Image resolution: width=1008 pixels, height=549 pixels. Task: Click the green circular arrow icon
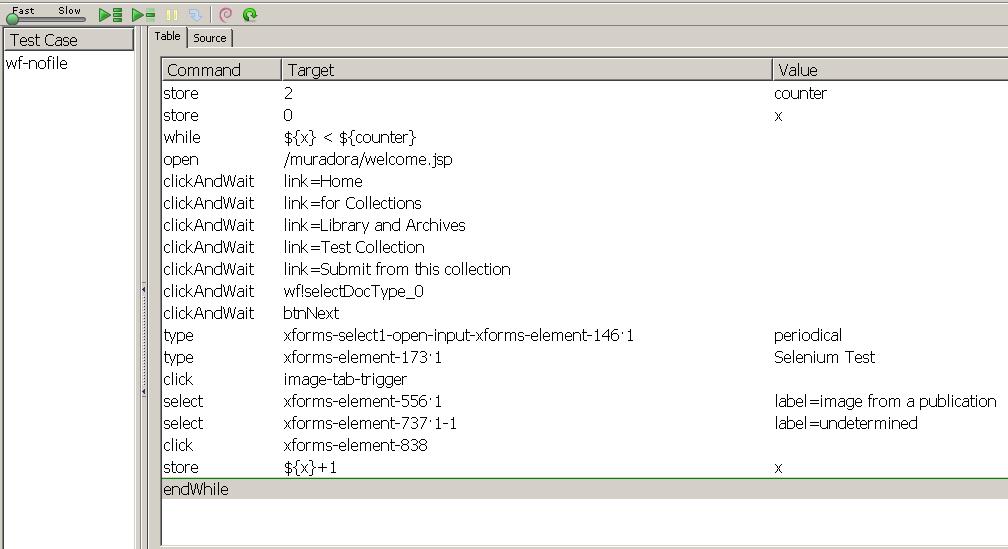pos(250,15)
